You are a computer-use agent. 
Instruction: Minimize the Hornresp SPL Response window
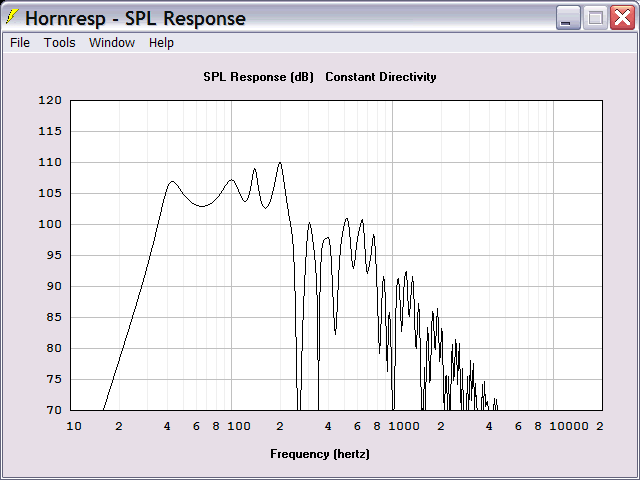(568, 18)
